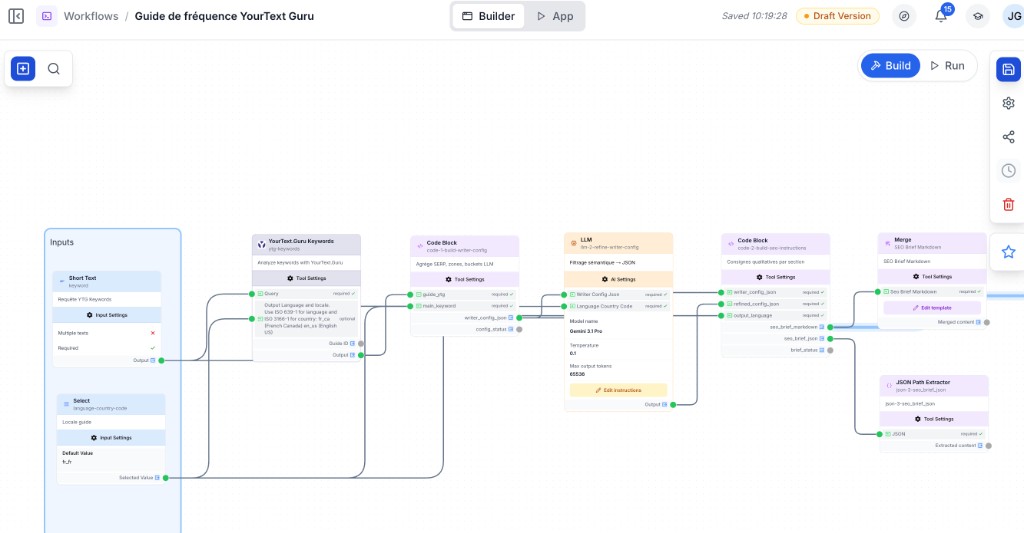
Task: Click the grey brief_status output port
Action: tap(830, 350)
